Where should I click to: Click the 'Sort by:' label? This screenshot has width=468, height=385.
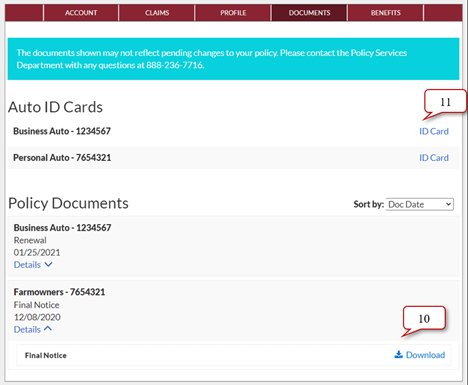pyautogui.click(x=369, y=204)
